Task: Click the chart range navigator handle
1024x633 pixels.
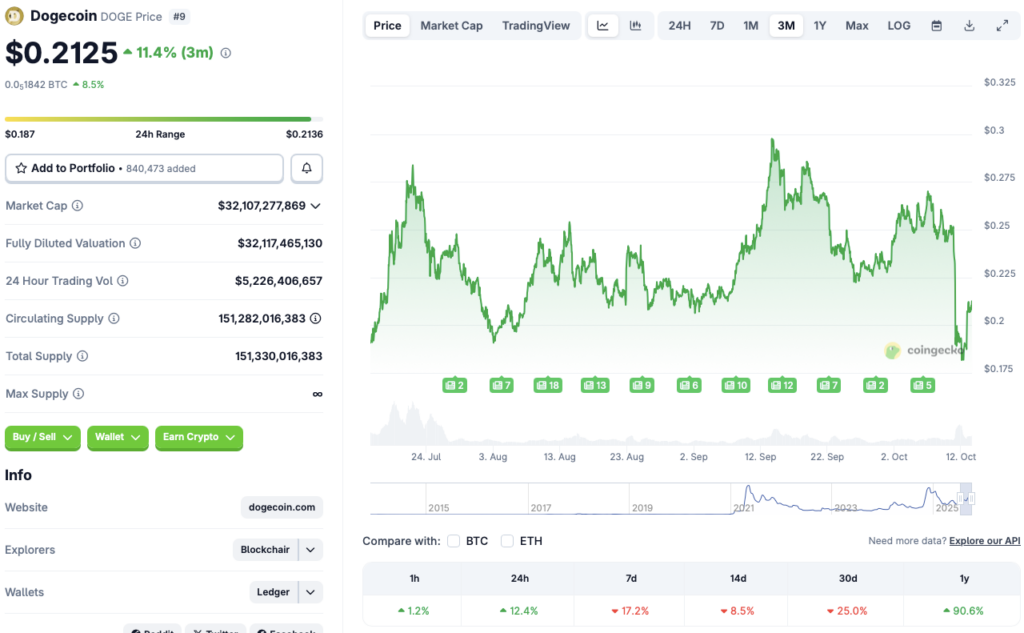Action: (x=966, y=497)
